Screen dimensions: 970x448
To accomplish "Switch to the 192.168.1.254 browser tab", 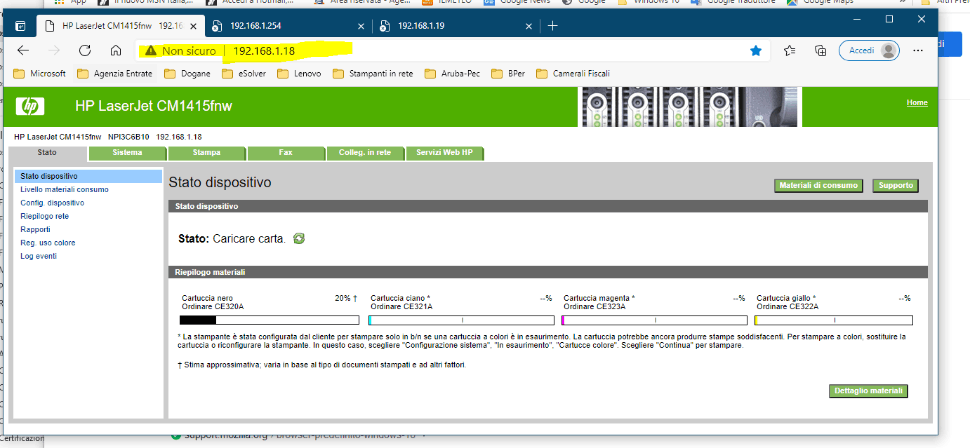I will click(288, 26).
